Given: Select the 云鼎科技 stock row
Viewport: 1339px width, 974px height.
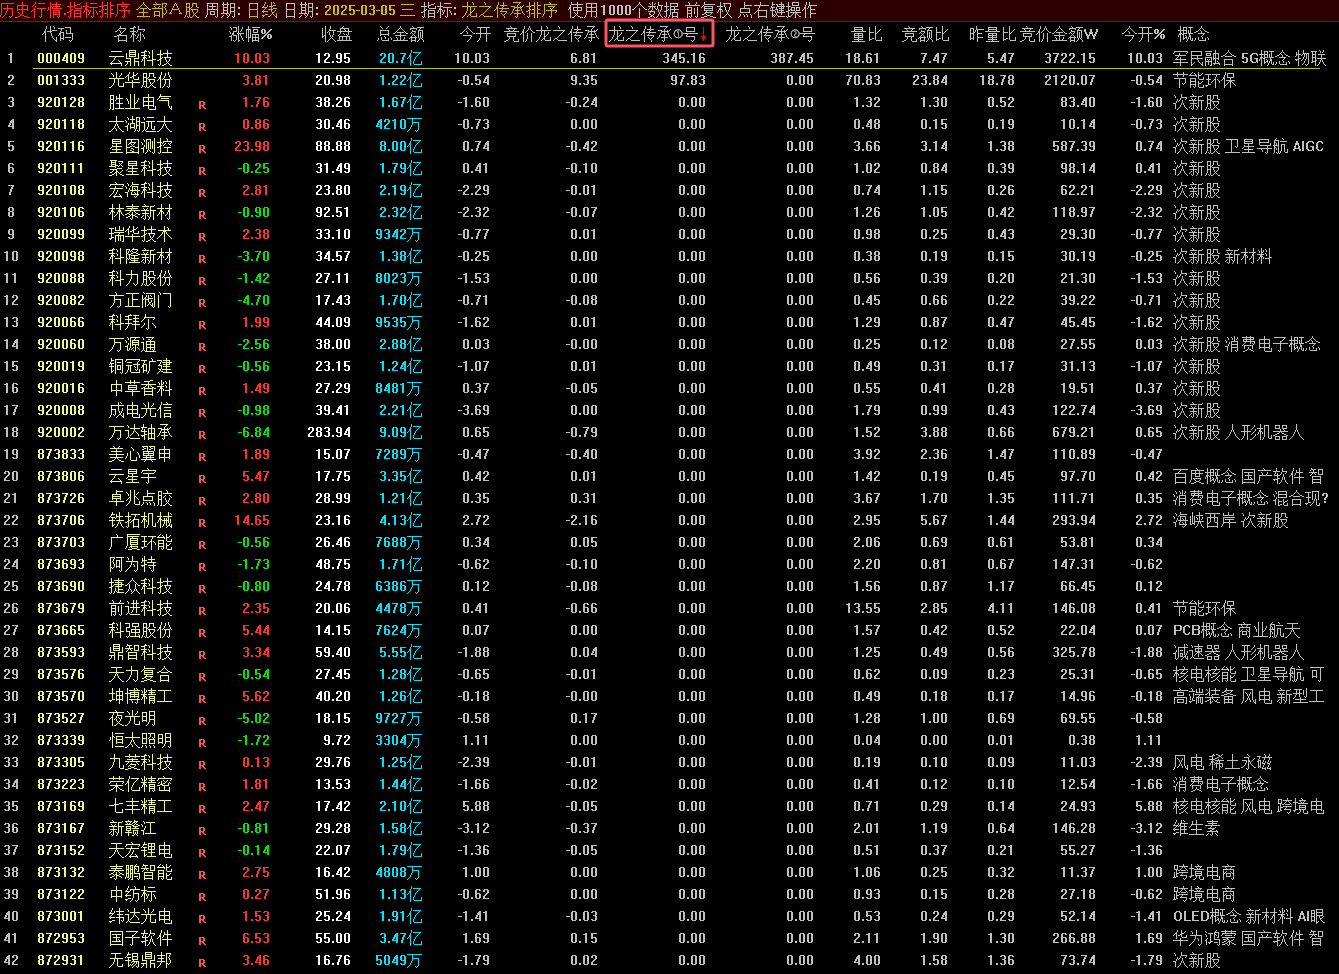Looking at the screenshot, I should 669,58.
